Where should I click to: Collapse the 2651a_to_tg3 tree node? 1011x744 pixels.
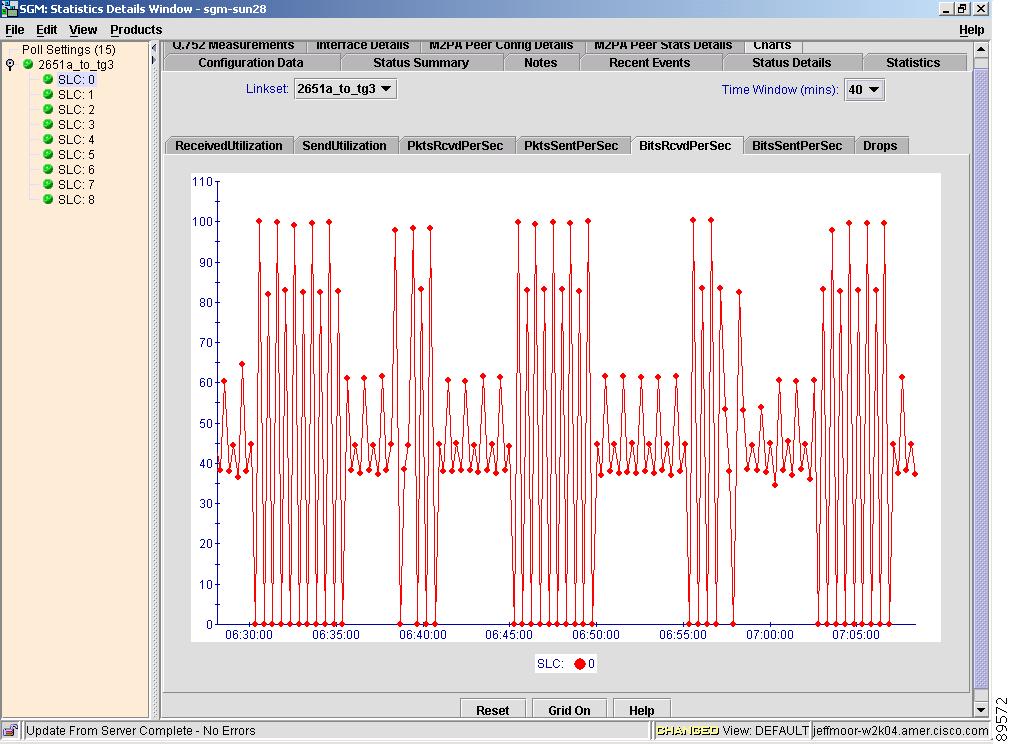[10, 65]
